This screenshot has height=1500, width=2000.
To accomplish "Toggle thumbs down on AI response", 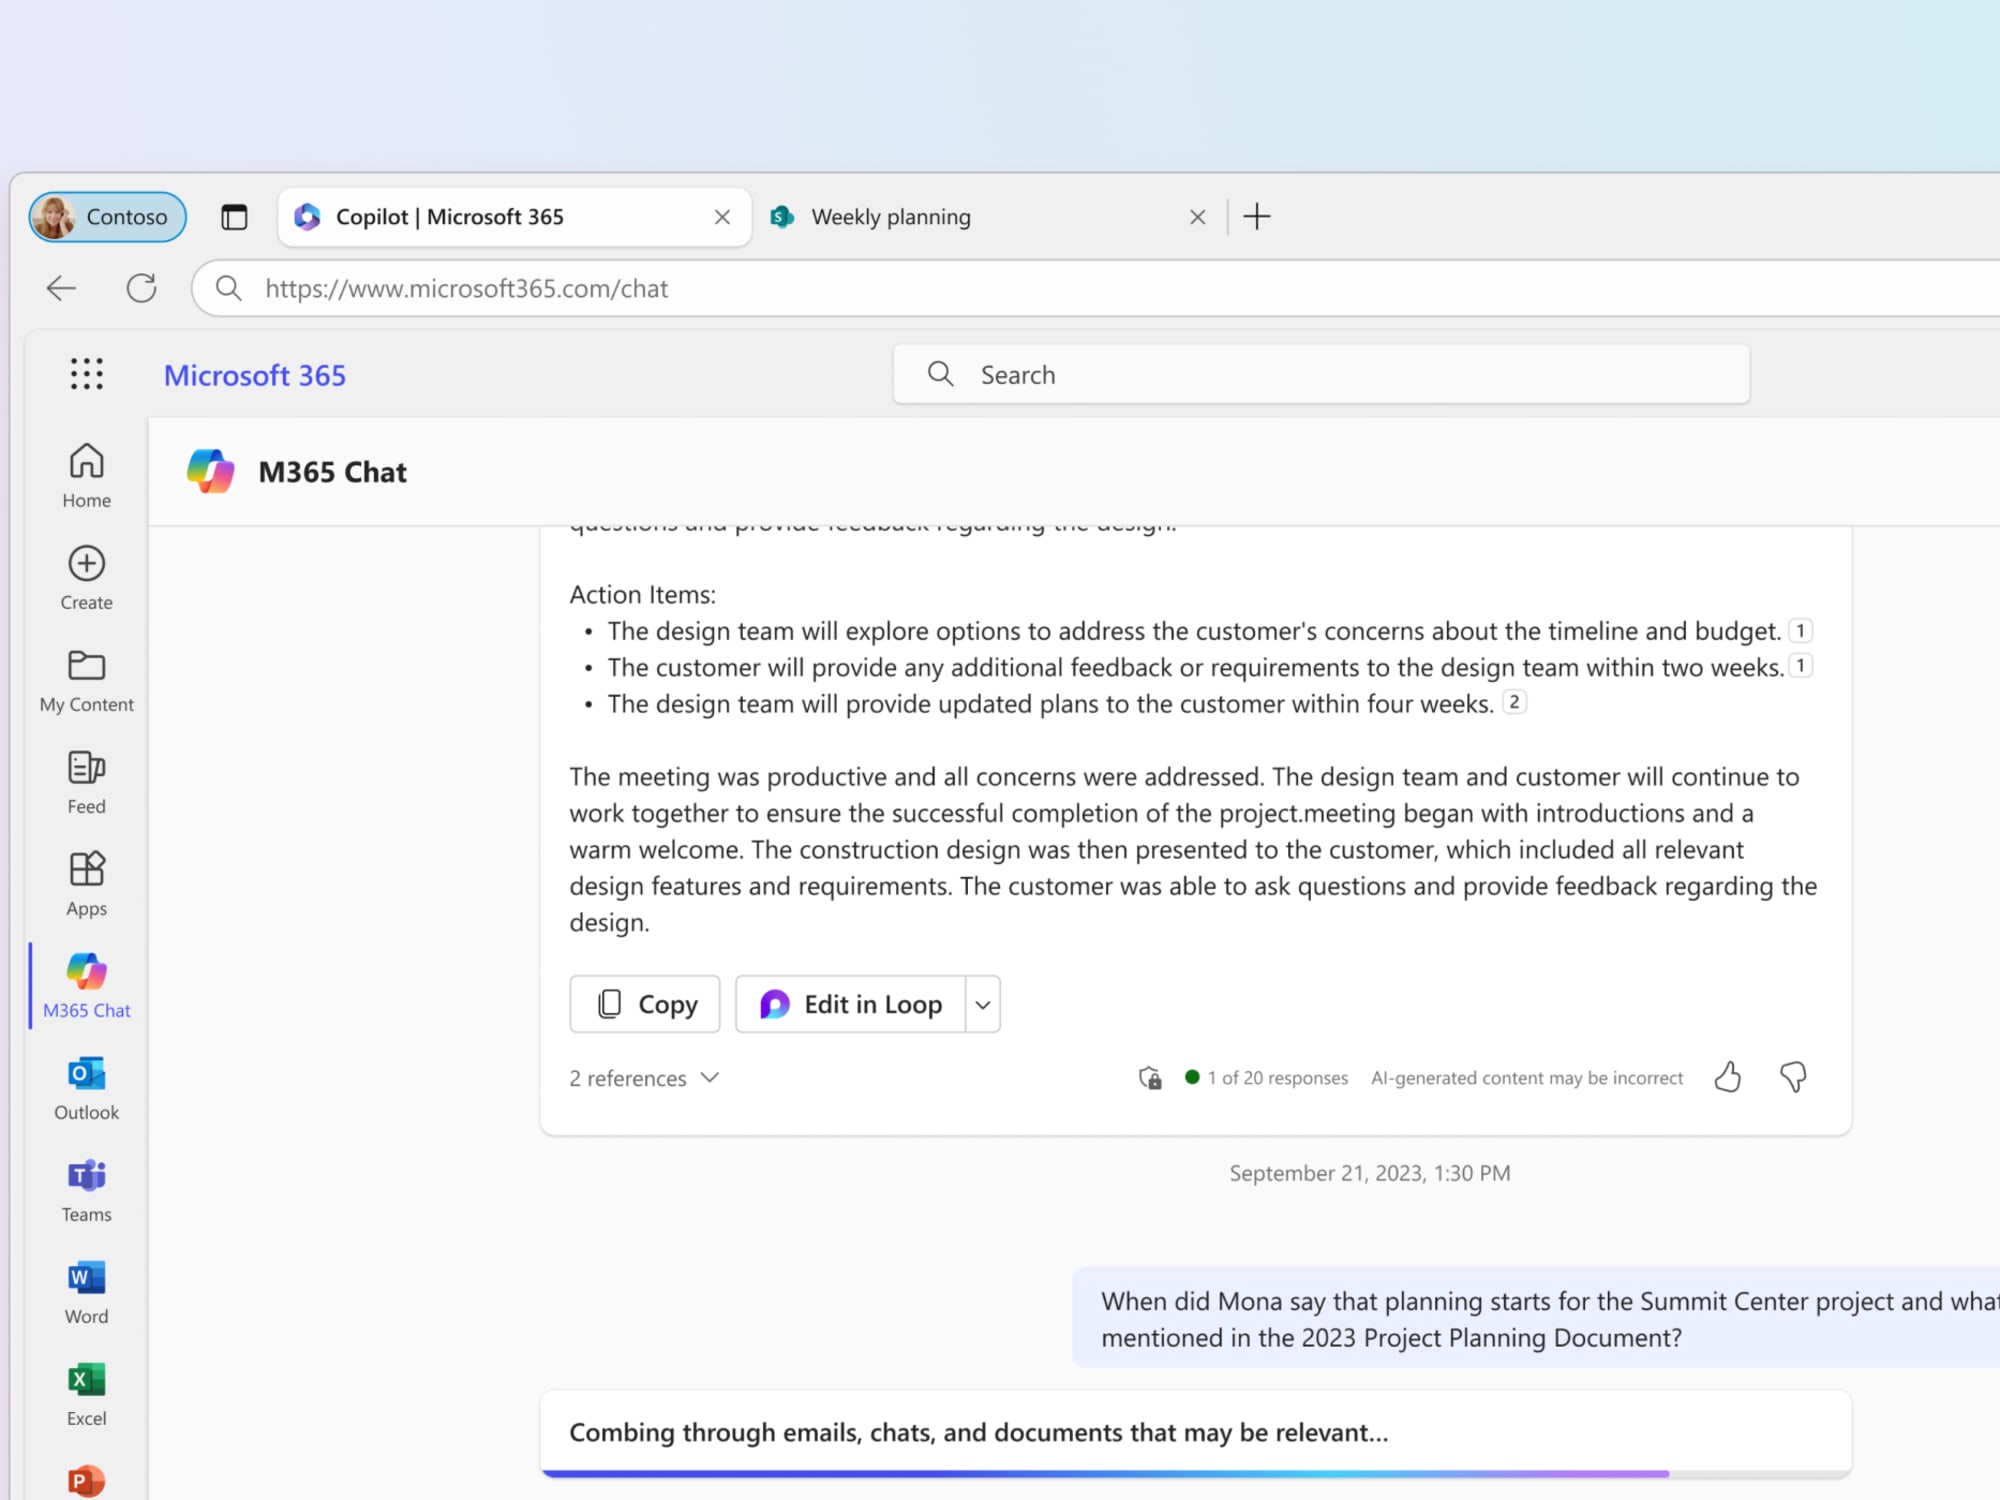I will coord(1794,1076).
